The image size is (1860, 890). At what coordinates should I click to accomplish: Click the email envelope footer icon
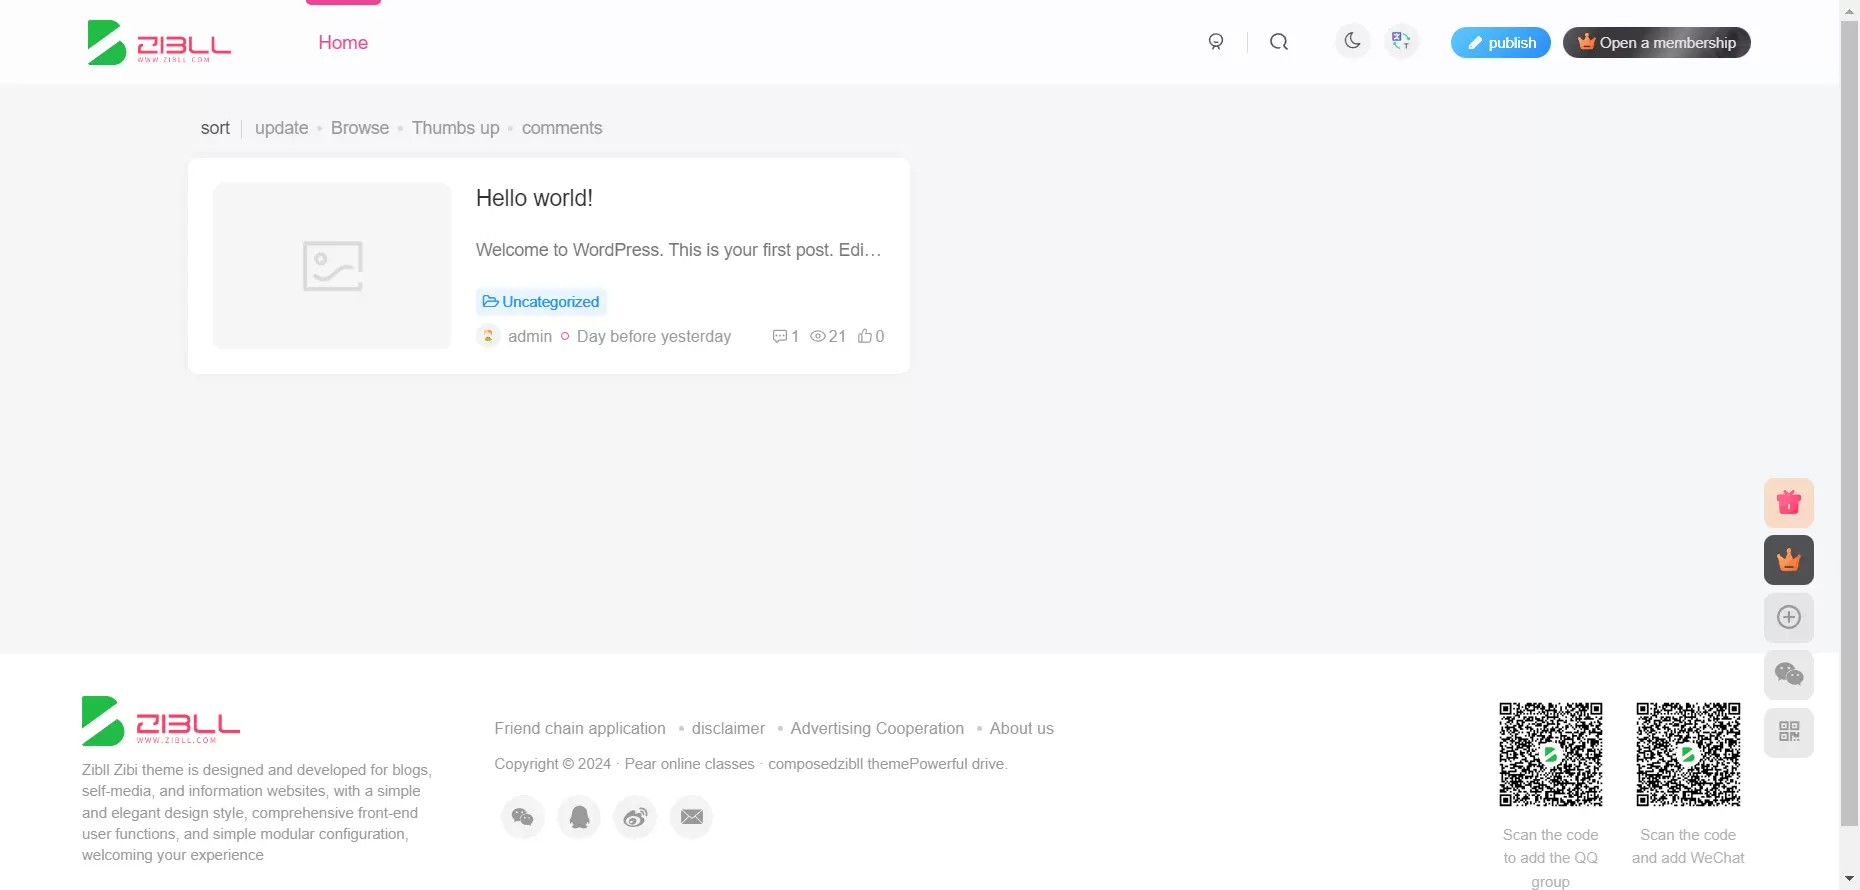click(691, 817)
